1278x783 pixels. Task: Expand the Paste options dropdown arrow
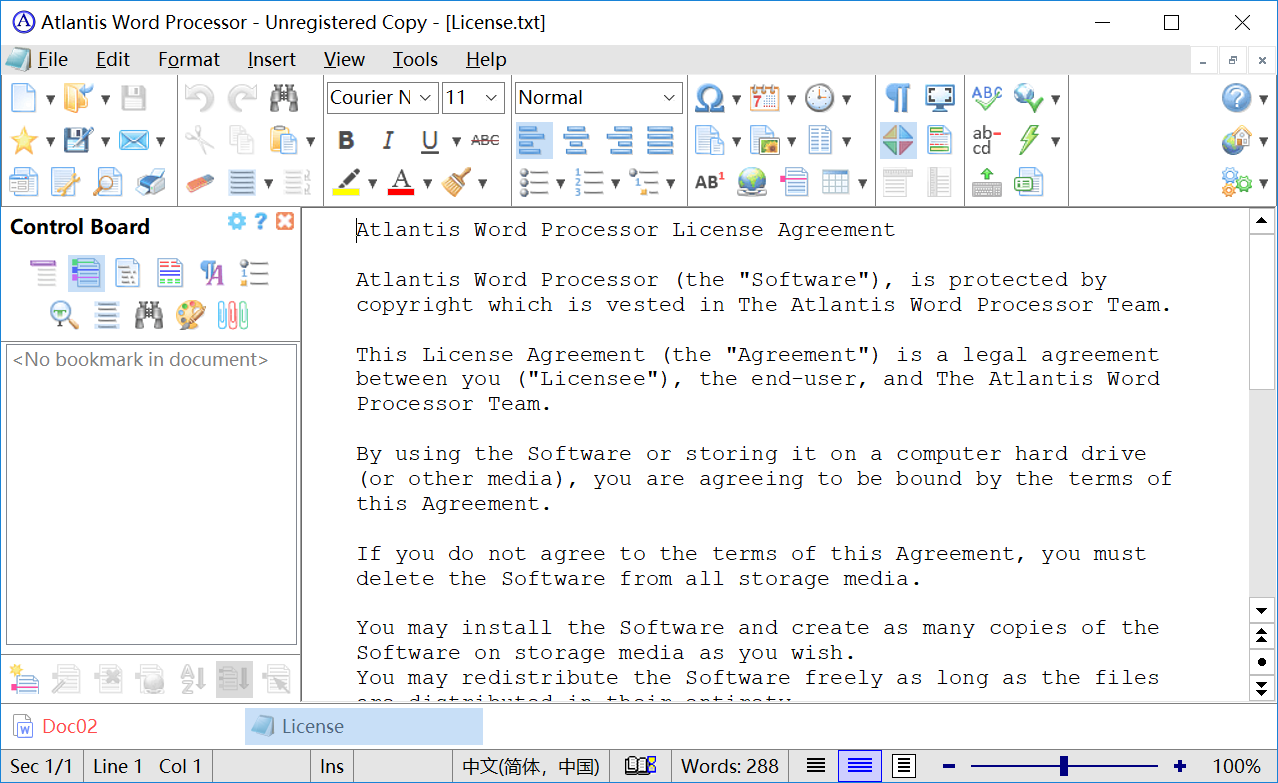coord(311,141)
